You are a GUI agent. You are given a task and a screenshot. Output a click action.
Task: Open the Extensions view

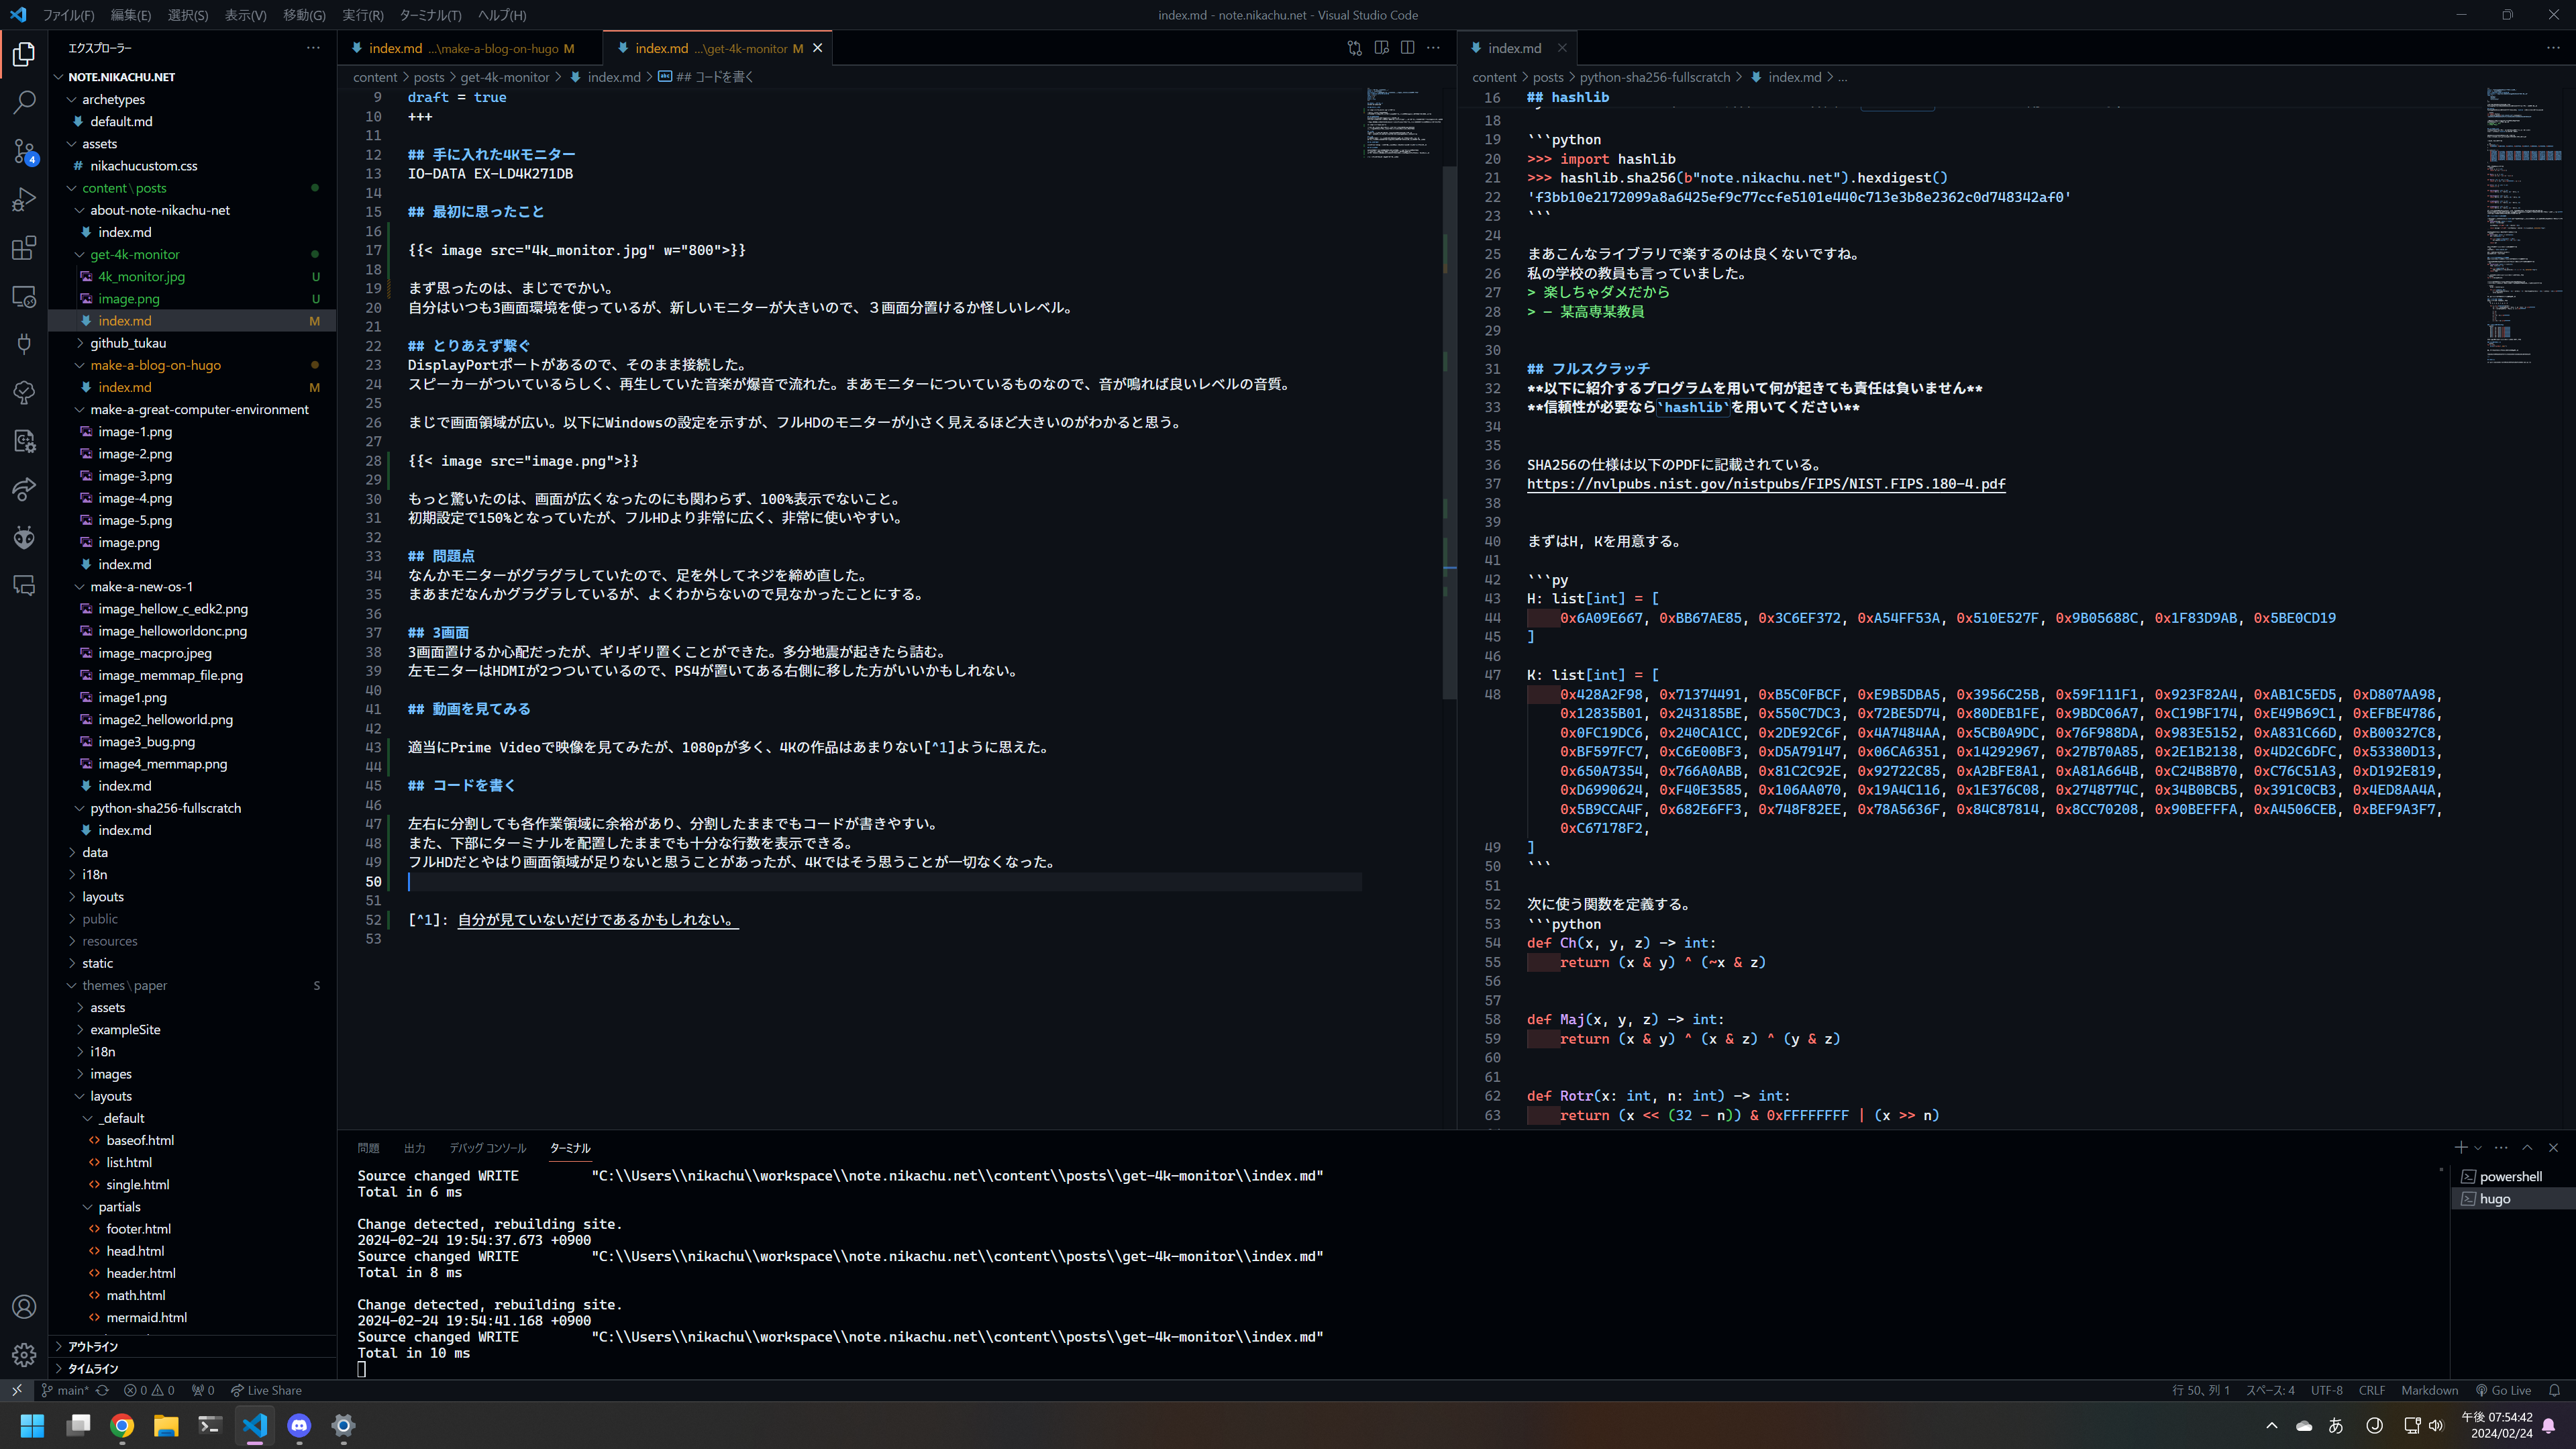pos(24,248)
